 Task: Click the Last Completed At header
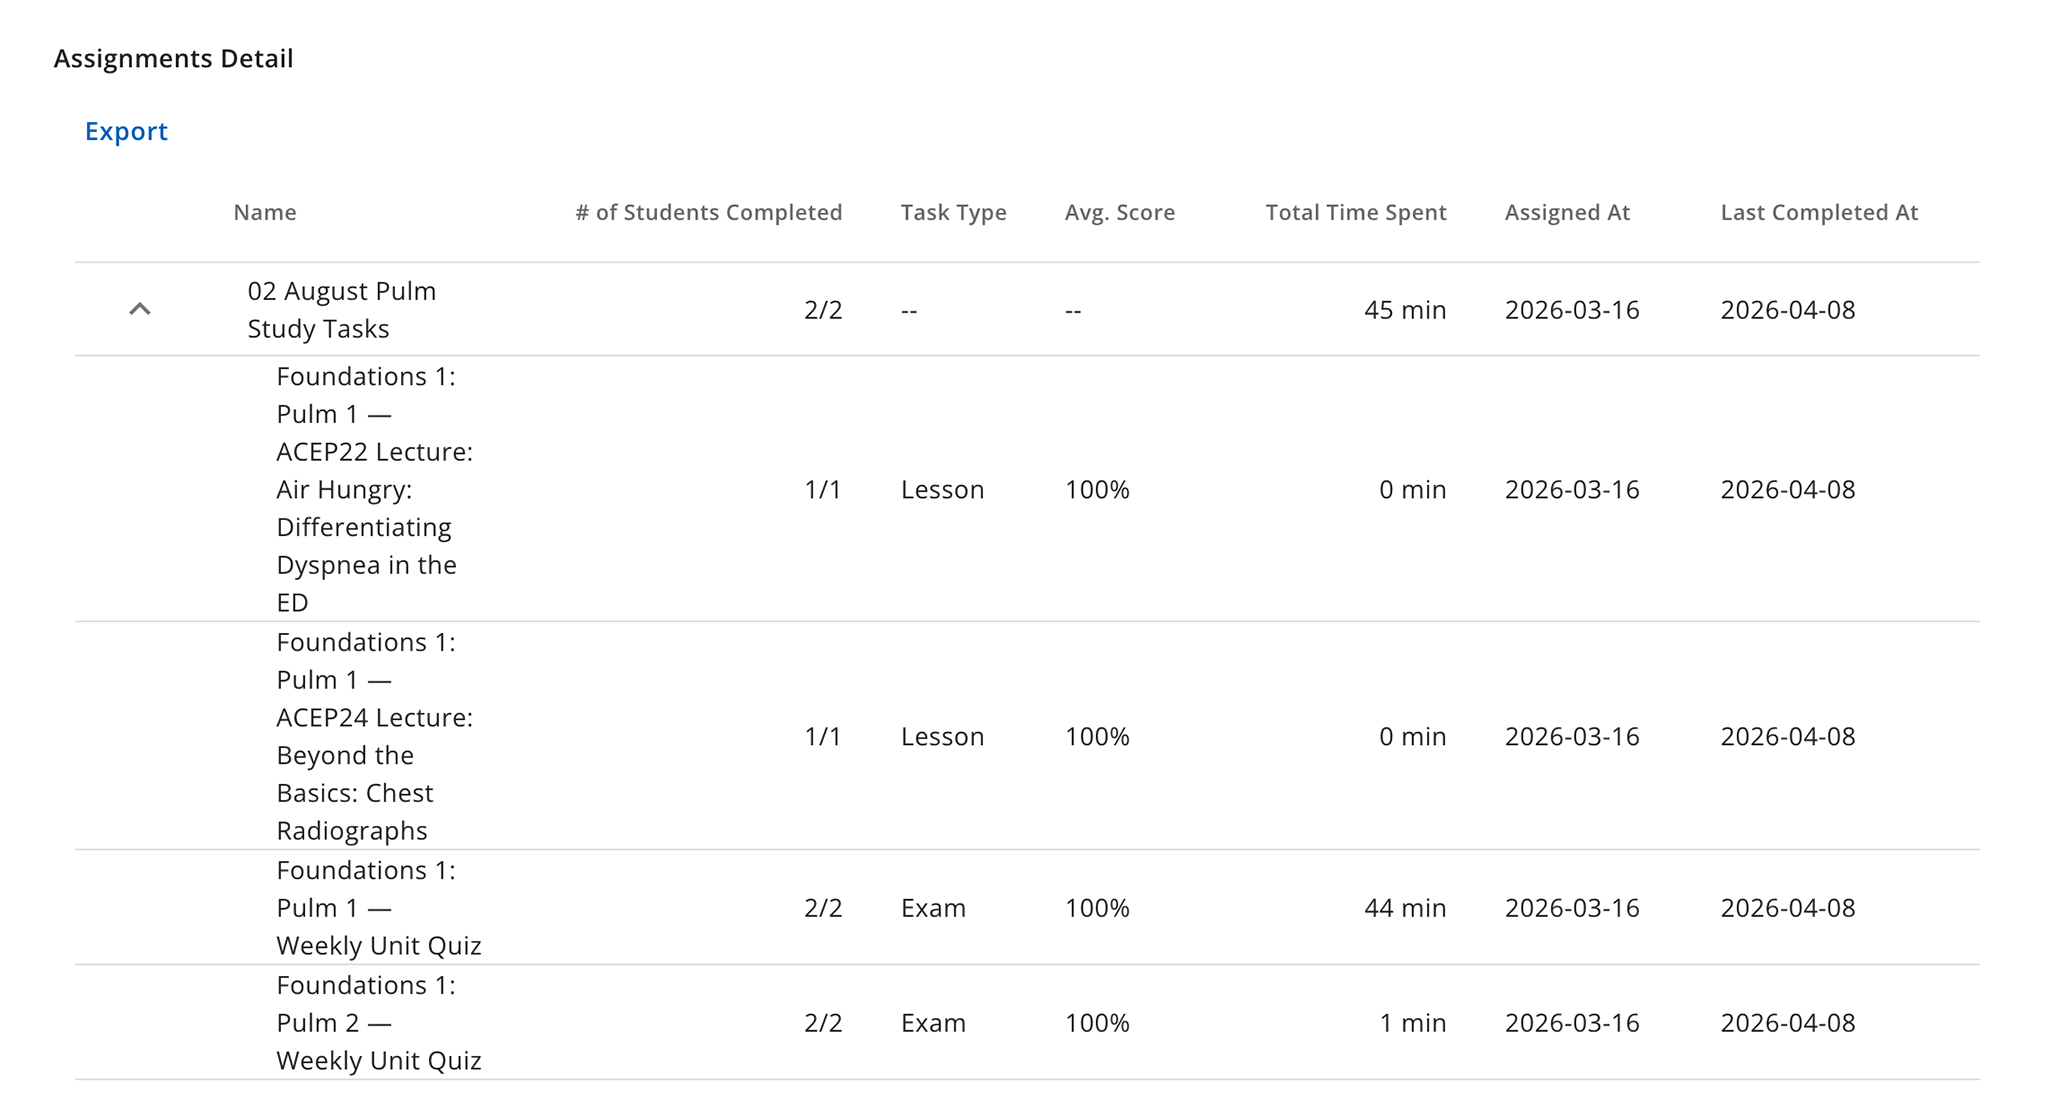[x=1819, y=212]
